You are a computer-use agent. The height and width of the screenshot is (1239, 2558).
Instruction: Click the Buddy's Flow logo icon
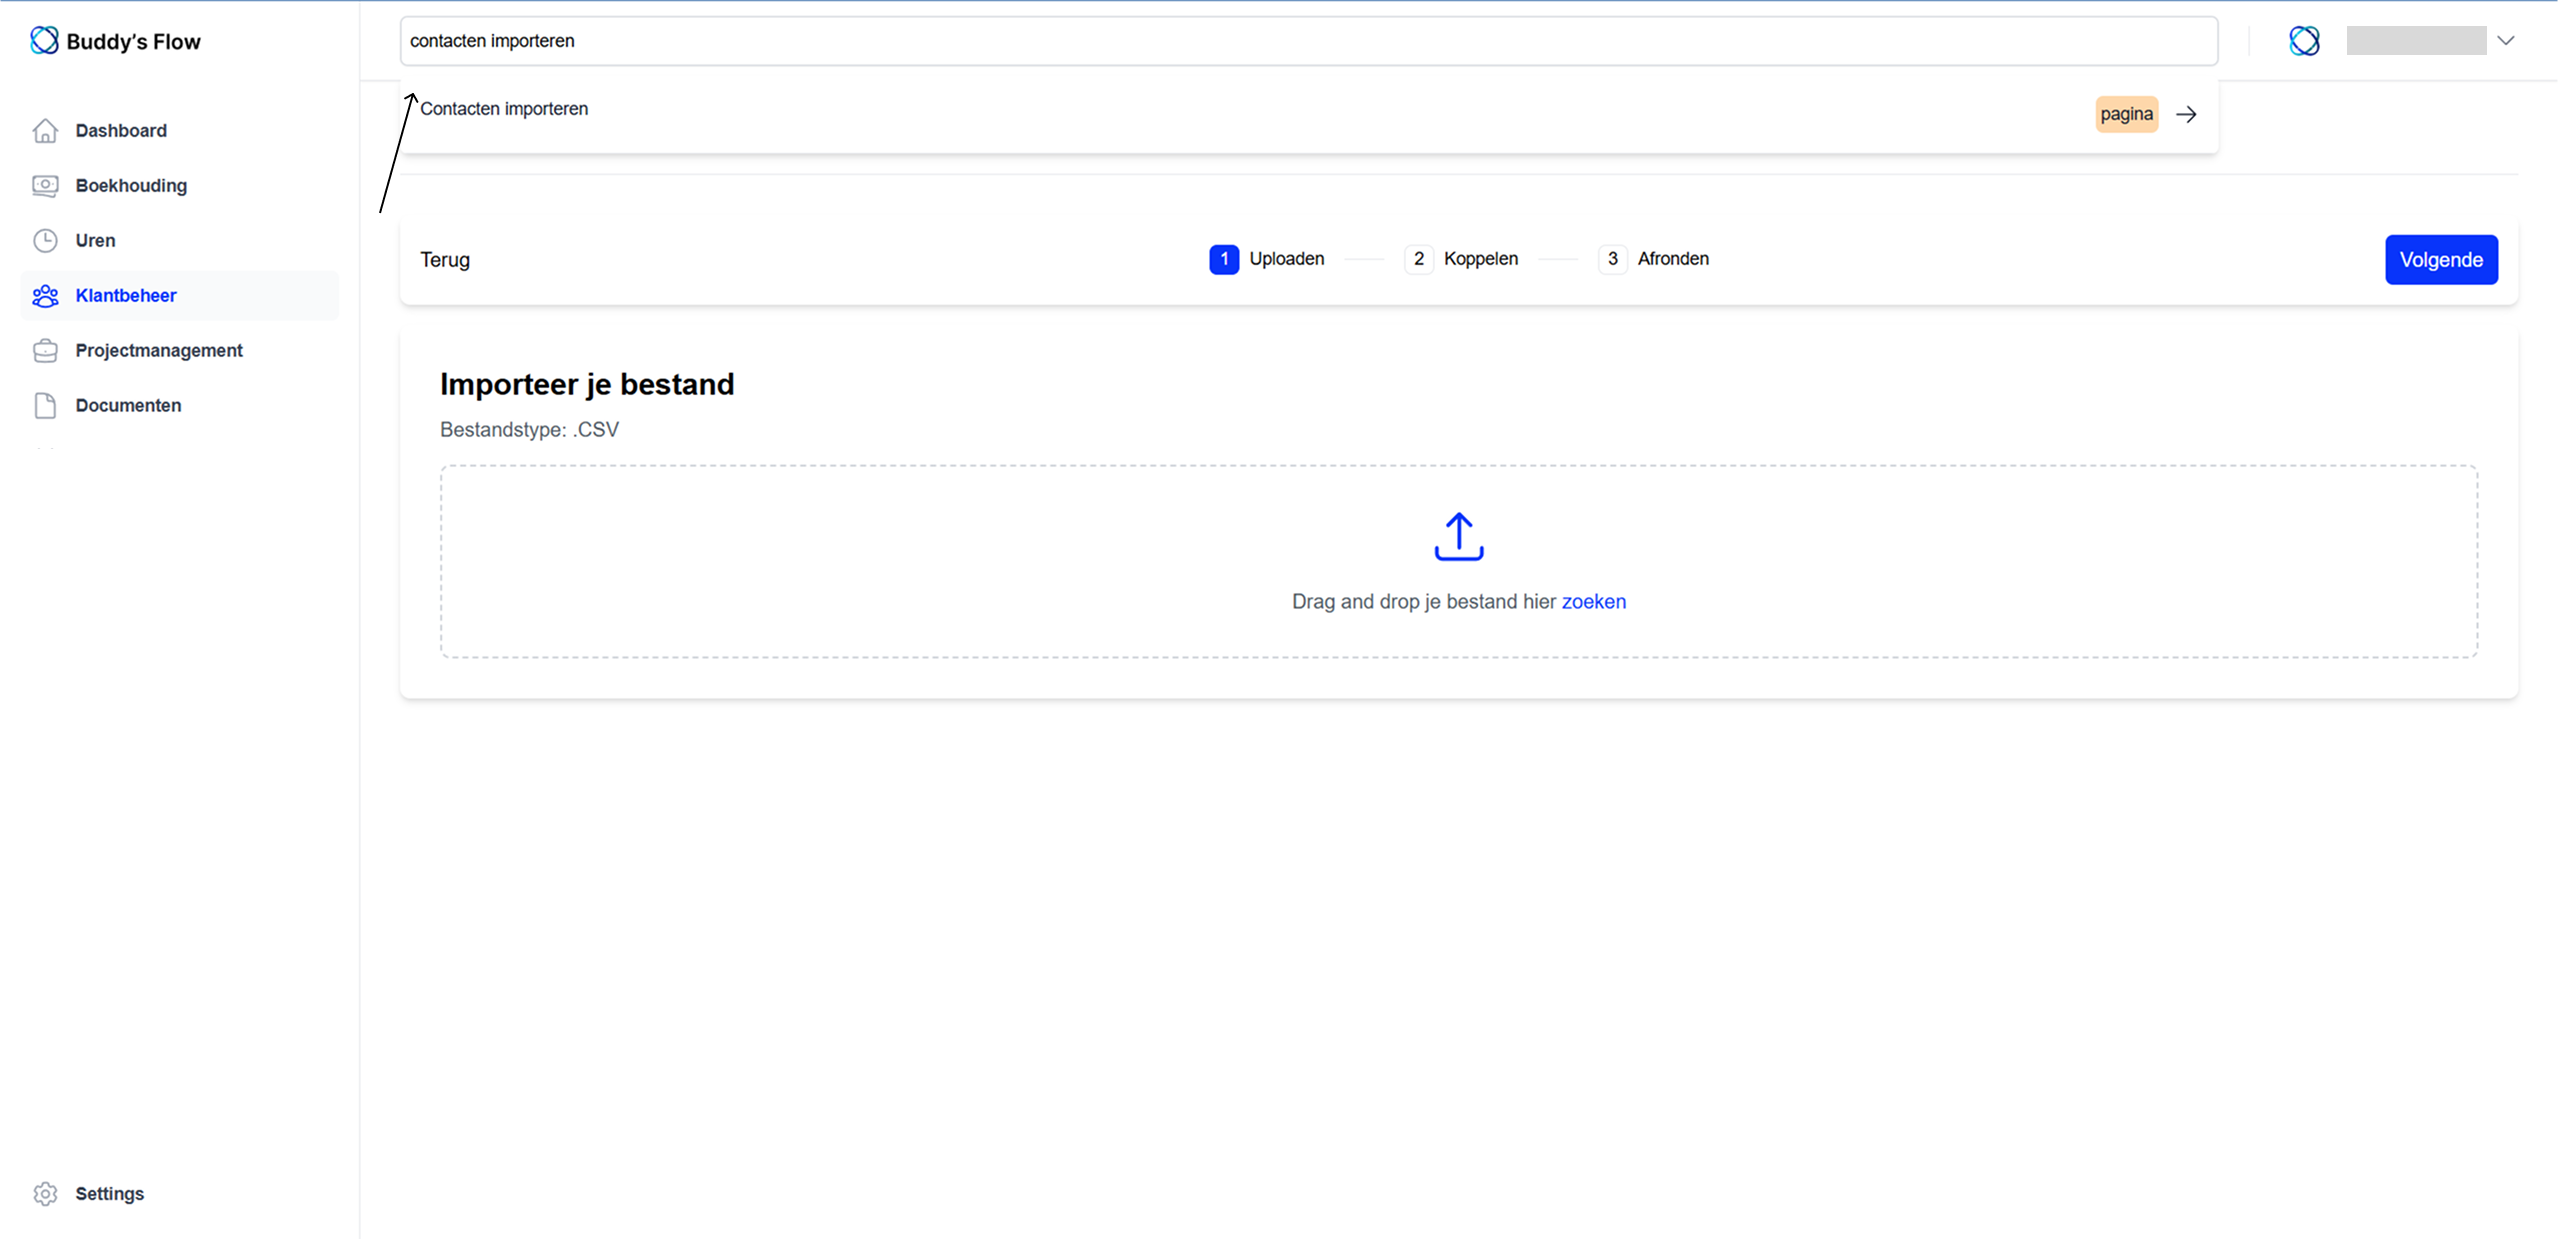44,40
